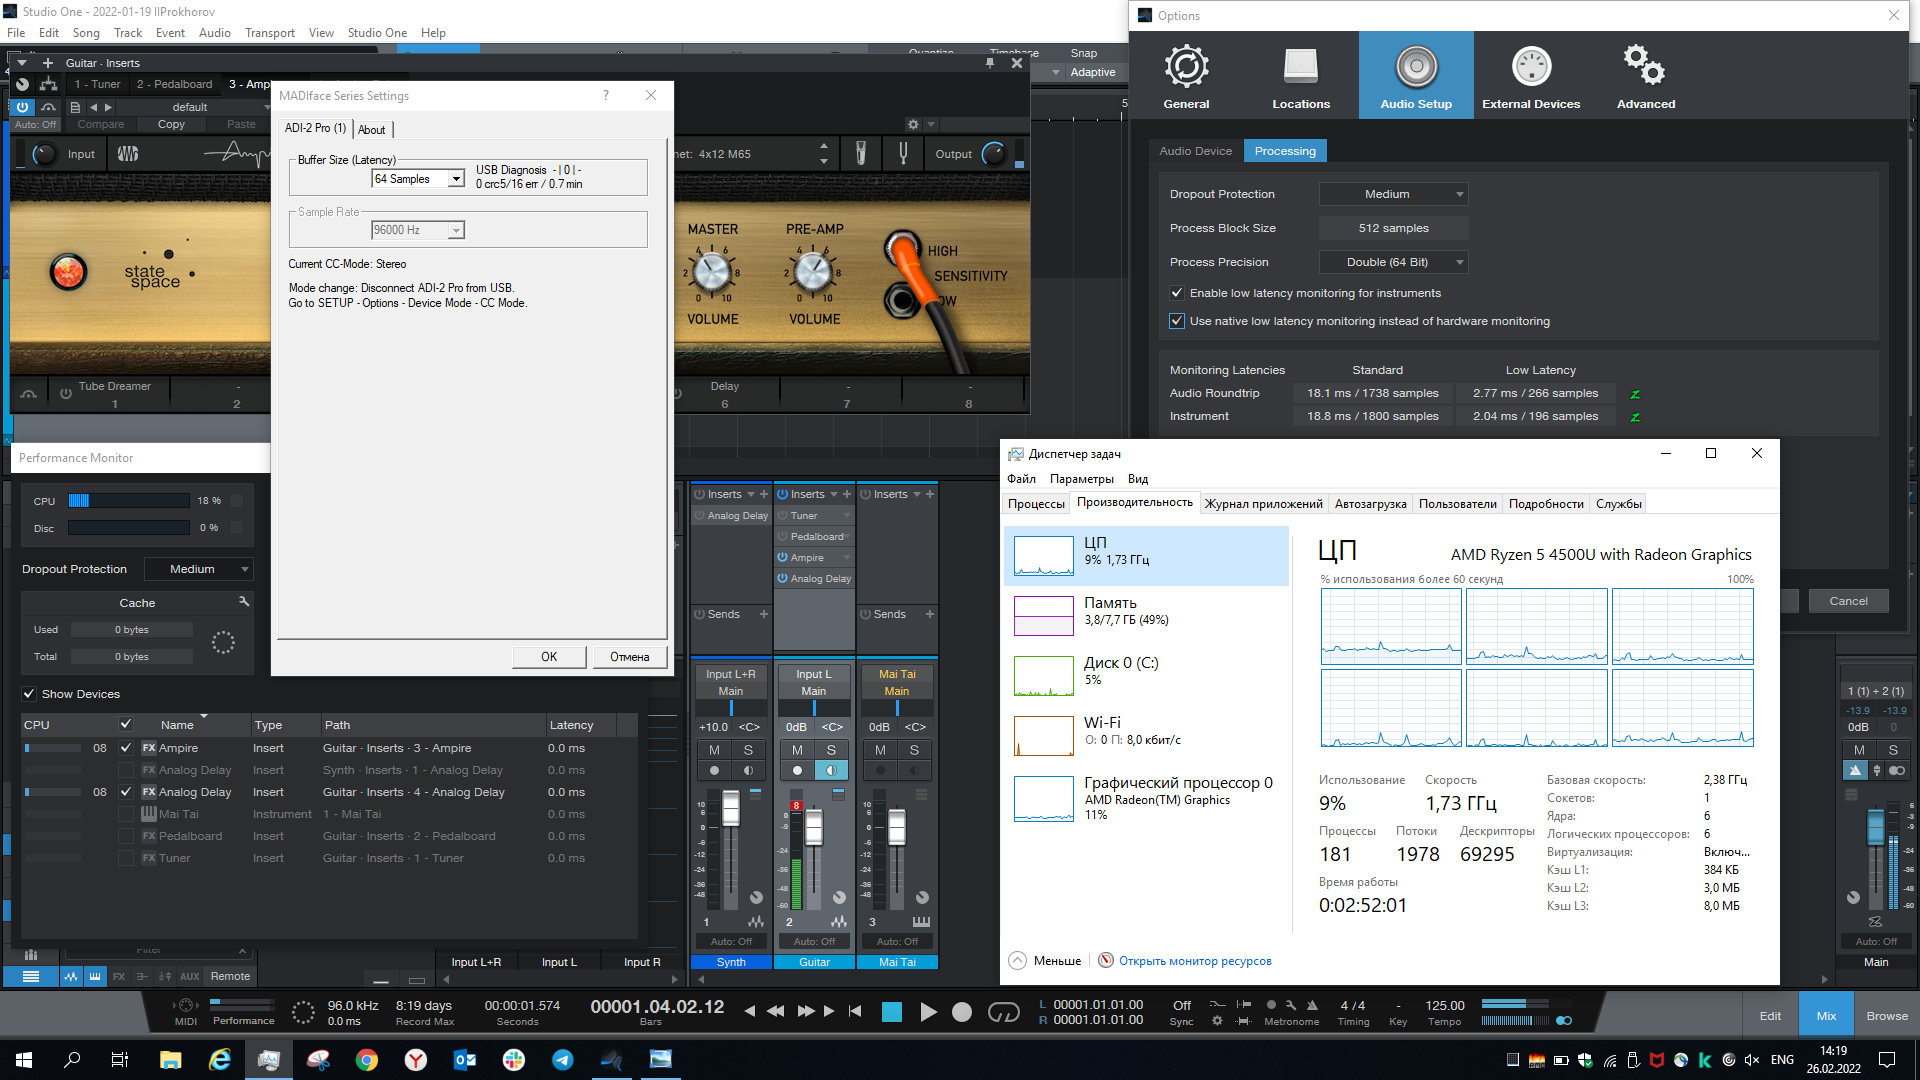Screen dimensions: 1920x1080
Task: Mute the Guitar mixer channel
Action: point(797,750)
